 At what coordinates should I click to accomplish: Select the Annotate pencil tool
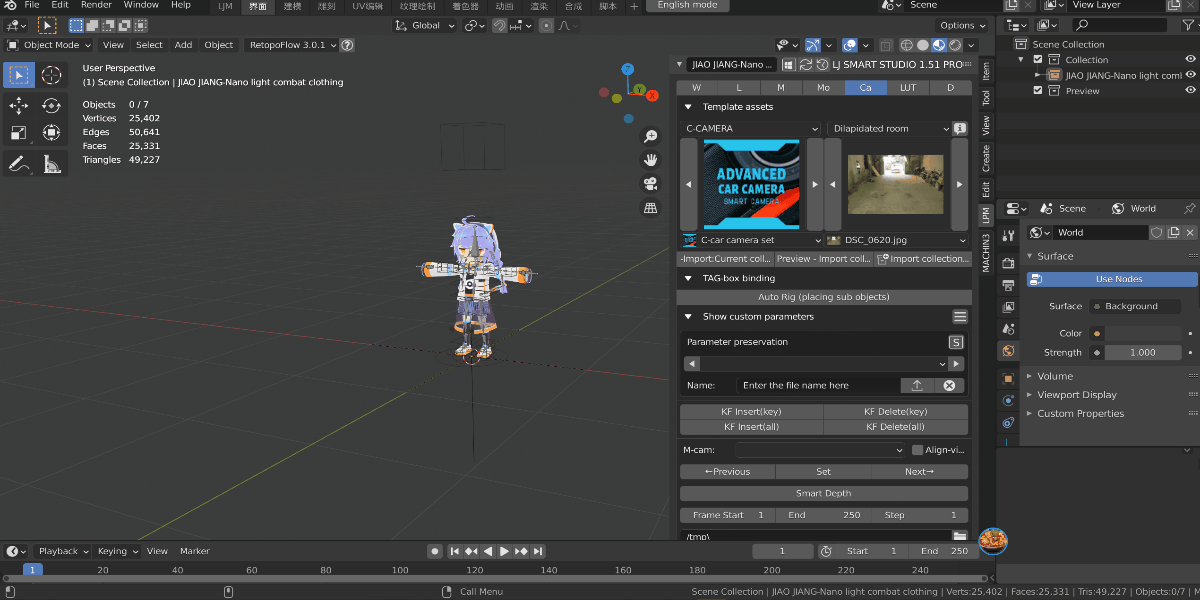[19, 163]
